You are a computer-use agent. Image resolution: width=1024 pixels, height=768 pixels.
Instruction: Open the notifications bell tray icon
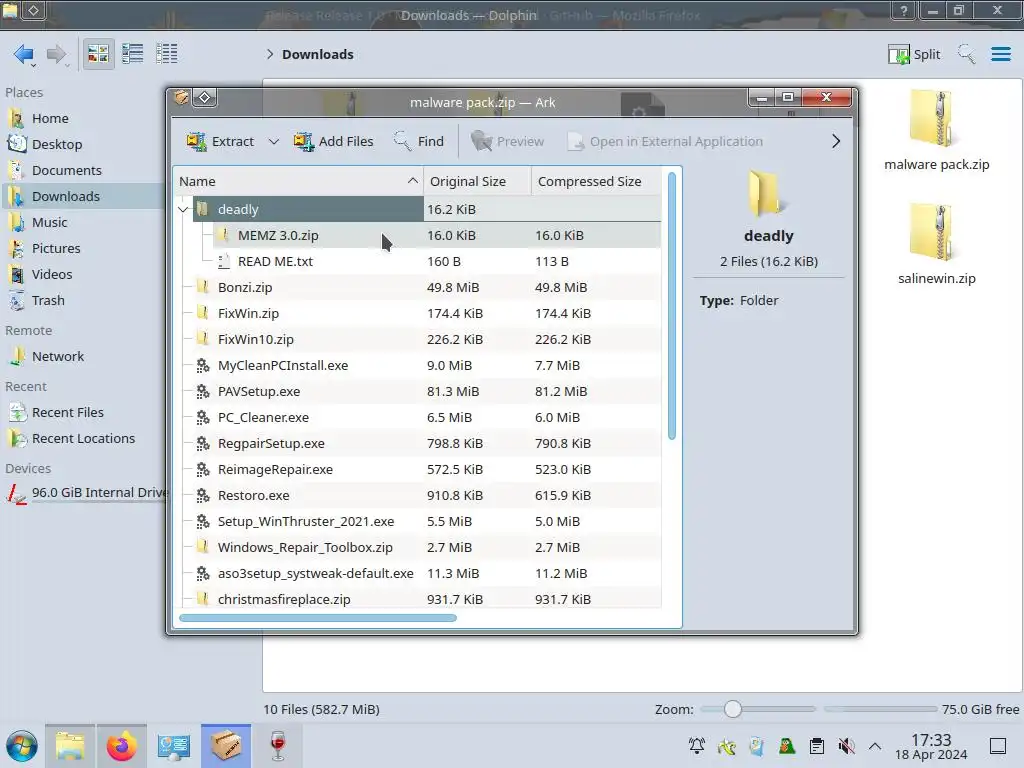(697, 746)
